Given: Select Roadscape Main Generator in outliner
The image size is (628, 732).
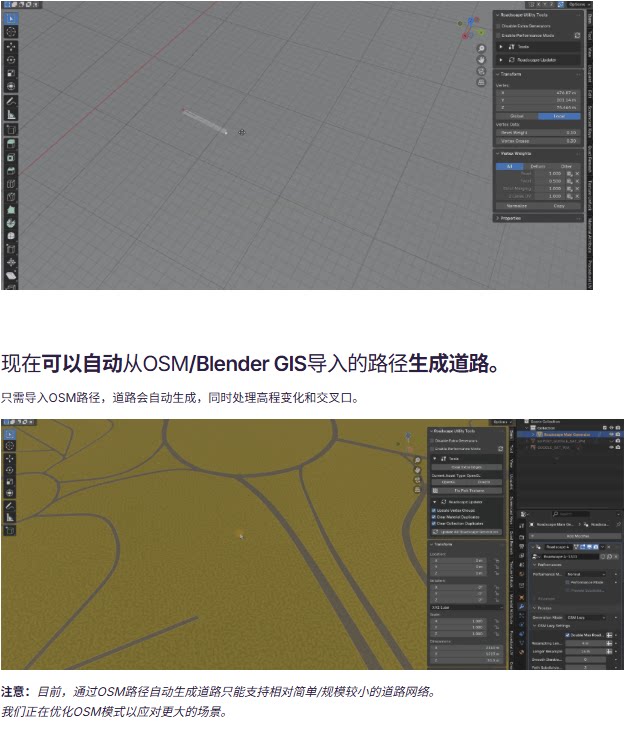Looking at the screenshot, I should coord(567,435).
